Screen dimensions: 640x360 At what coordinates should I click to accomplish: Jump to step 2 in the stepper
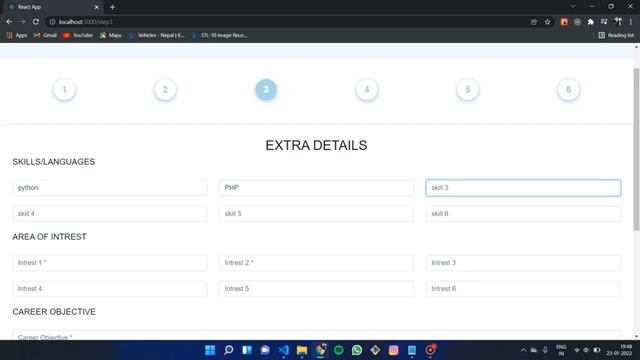165,89
